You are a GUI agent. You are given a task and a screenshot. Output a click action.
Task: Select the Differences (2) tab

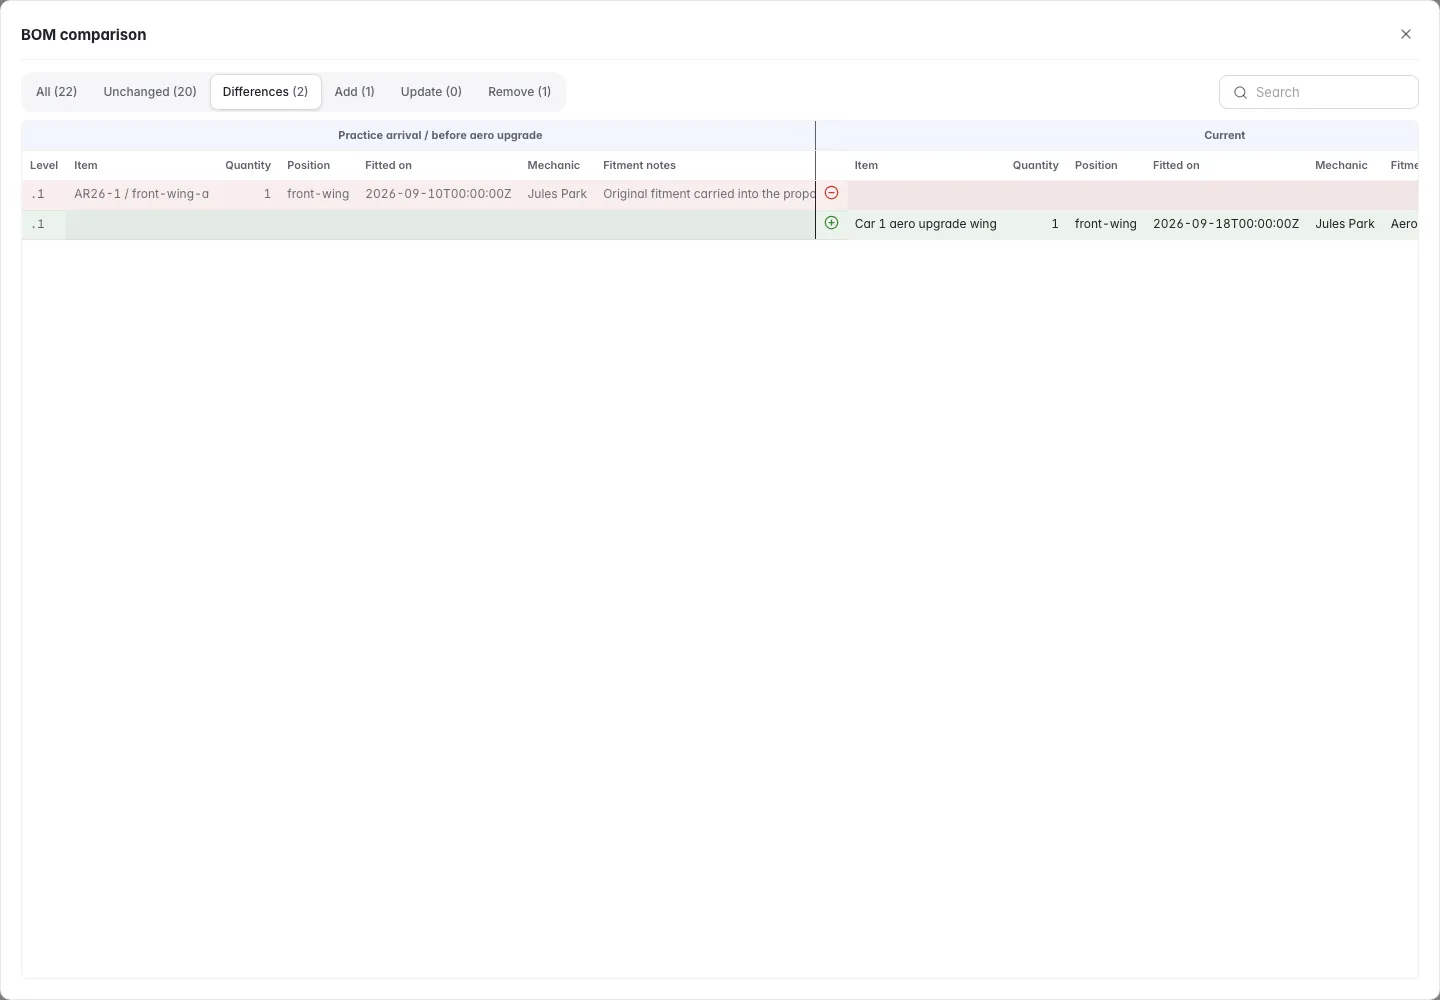(x=265, y=92)
